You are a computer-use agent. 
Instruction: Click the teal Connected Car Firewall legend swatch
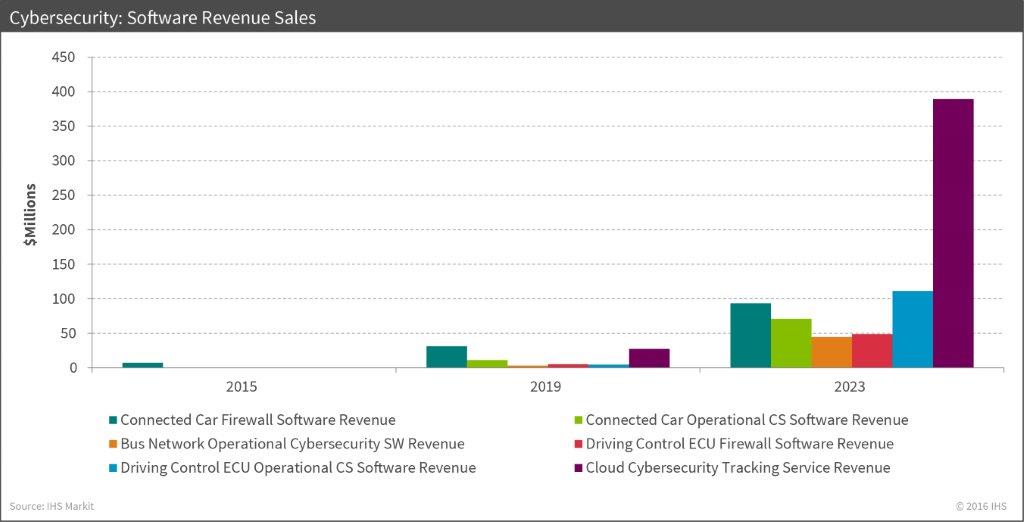point(113,420)
